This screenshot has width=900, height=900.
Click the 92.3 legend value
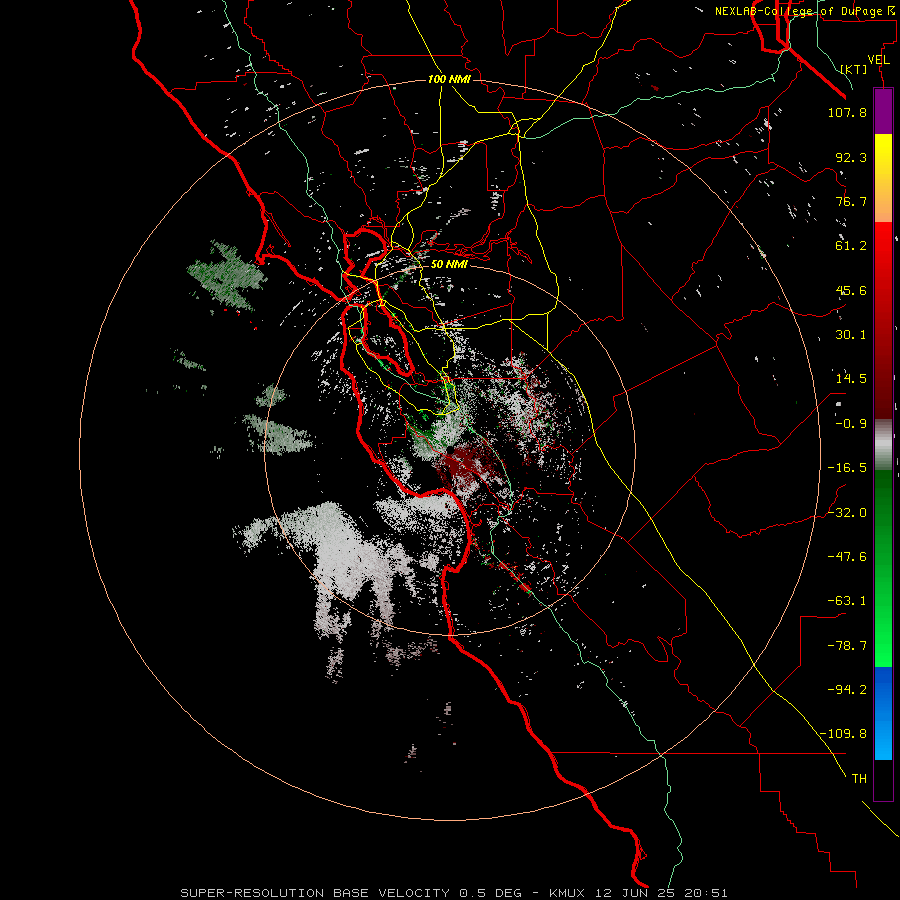(851, 157)
